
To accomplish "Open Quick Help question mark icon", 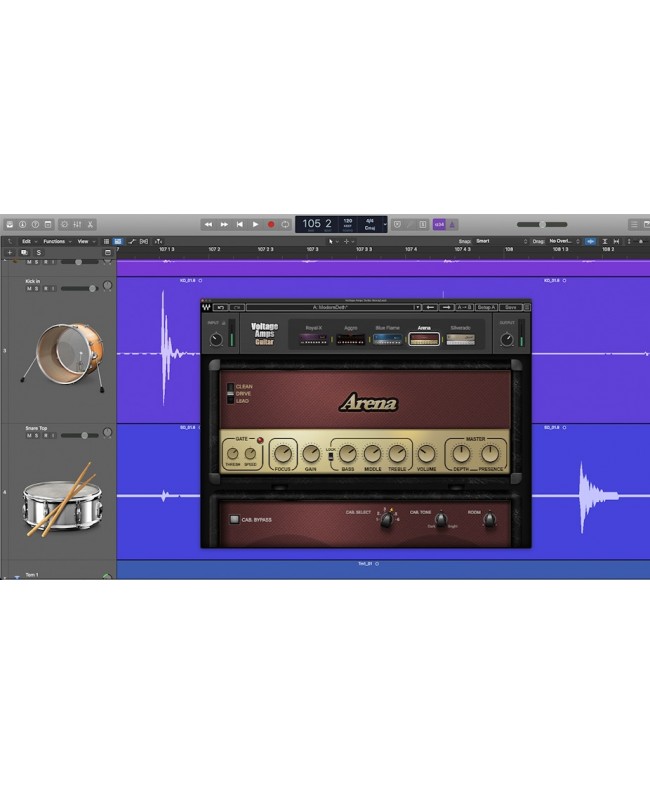I will pyautogui.click(x=35, y=224).
